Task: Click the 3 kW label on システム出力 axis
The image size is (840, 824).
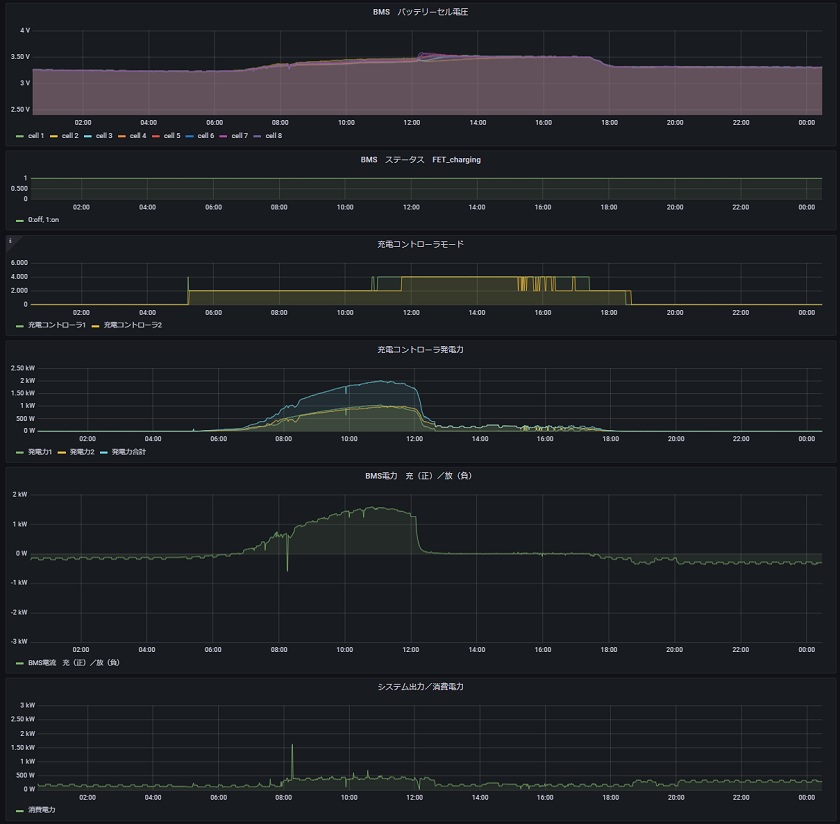Action: [27, 706]
